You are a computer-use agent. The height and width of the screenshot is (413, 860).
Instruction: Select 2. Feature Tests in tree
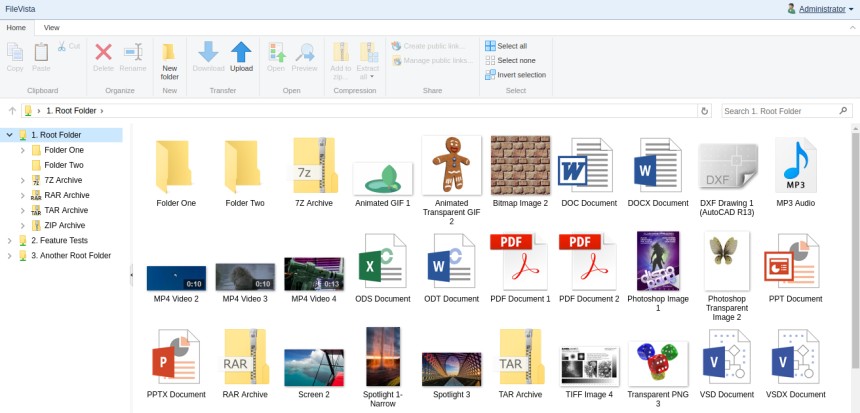pyautogui.click(x=59, y=240)
